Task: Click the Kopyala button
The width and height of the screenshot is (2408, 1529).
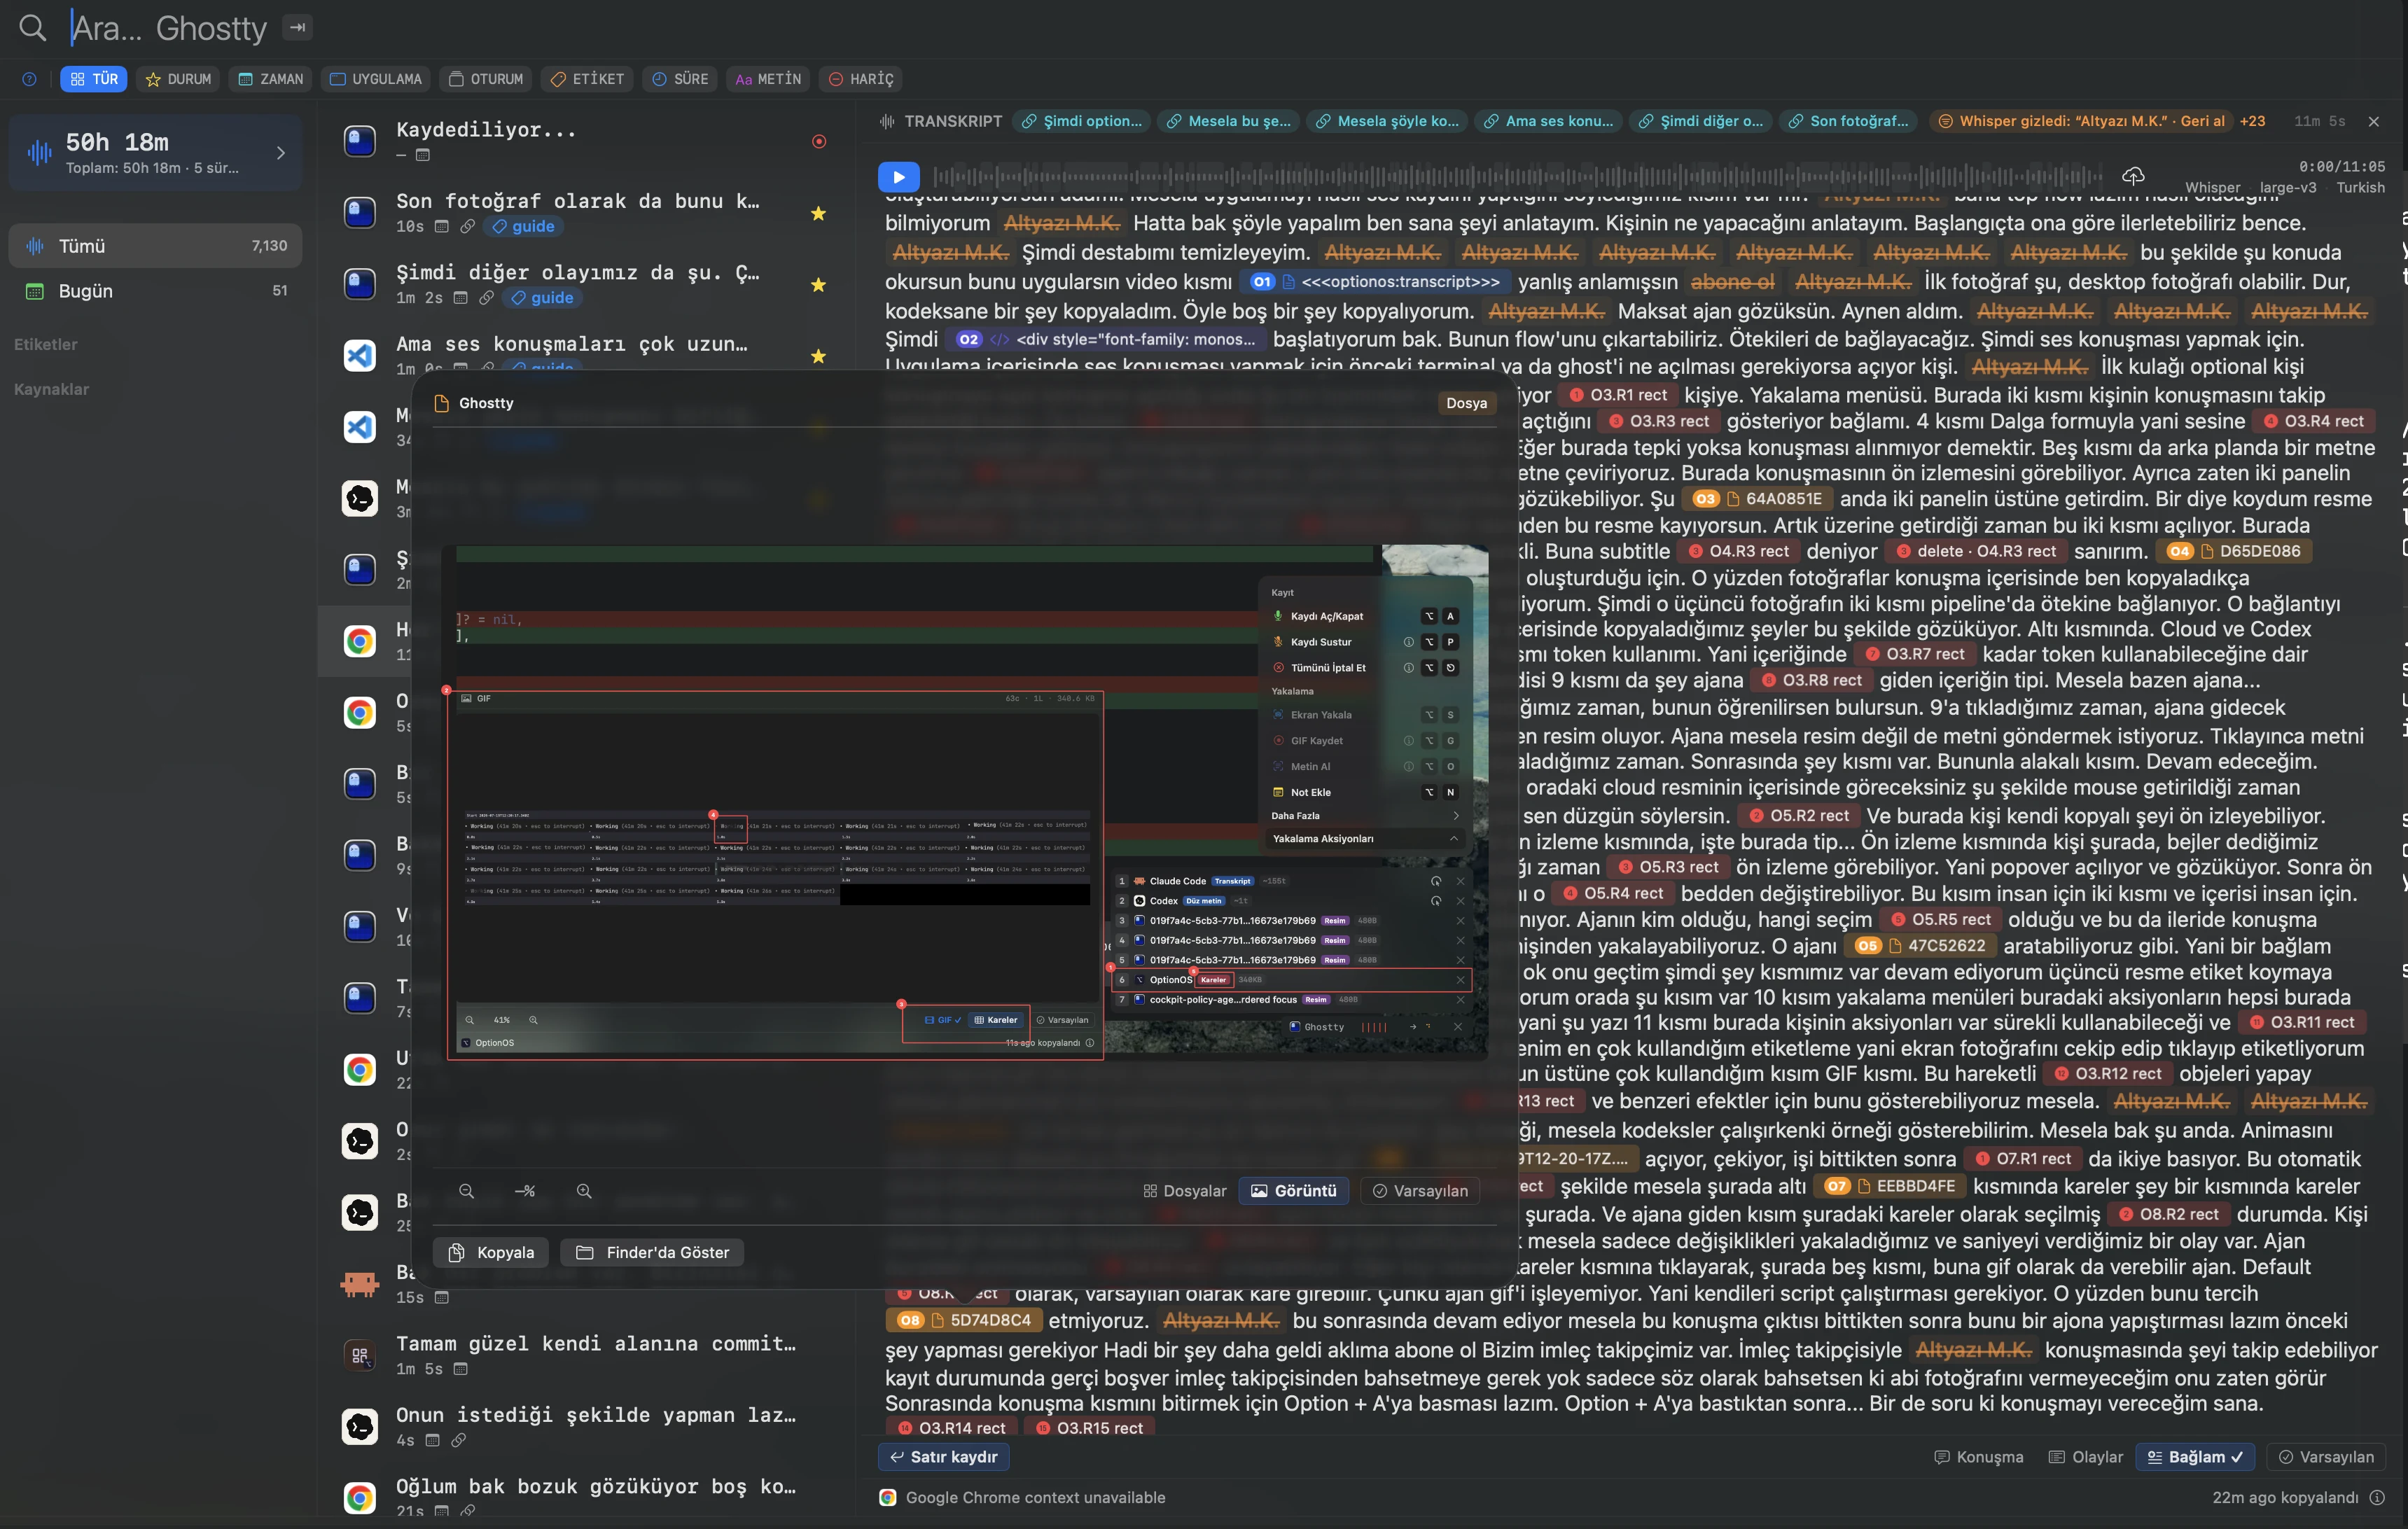Action: [491, 1252]
